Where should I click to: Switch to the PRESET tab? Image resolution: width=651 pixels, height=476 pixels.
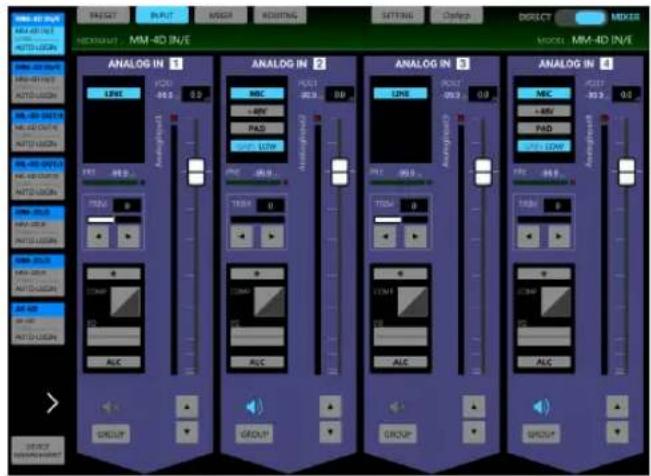pyautogui.click(x=103, y=16)
